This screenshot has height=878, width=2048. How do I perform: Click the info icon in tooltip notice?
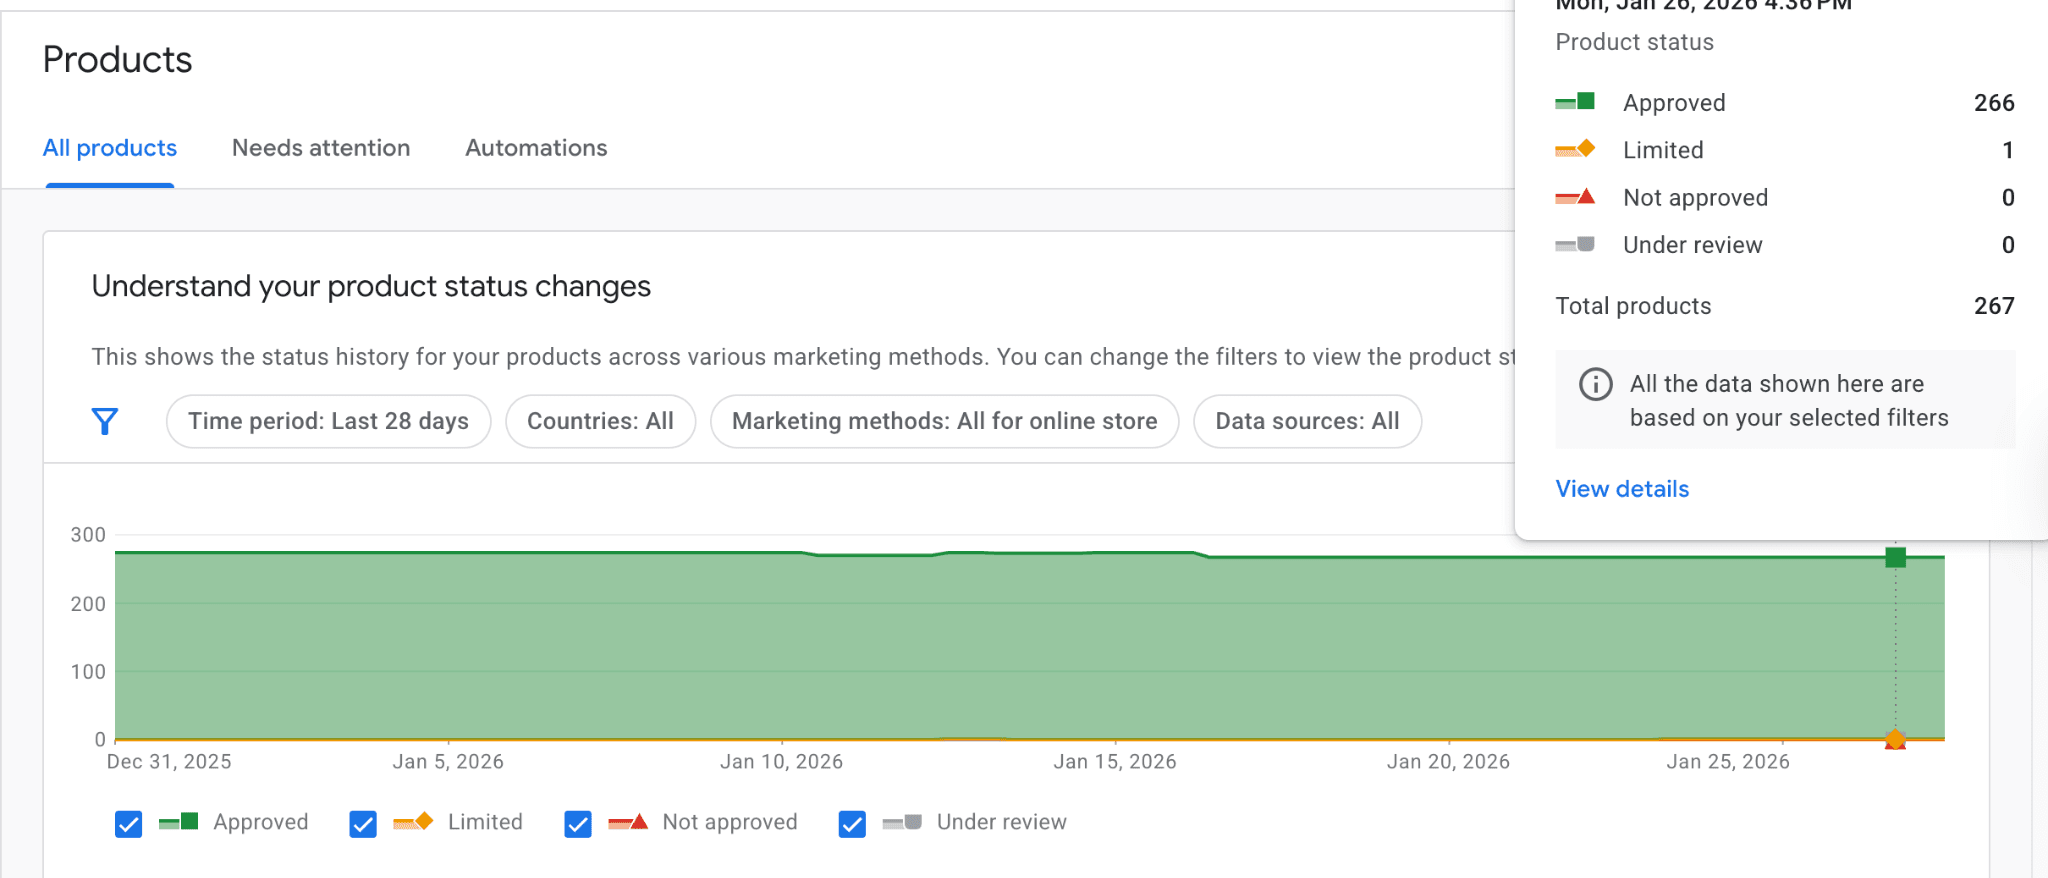[1595, 384]
